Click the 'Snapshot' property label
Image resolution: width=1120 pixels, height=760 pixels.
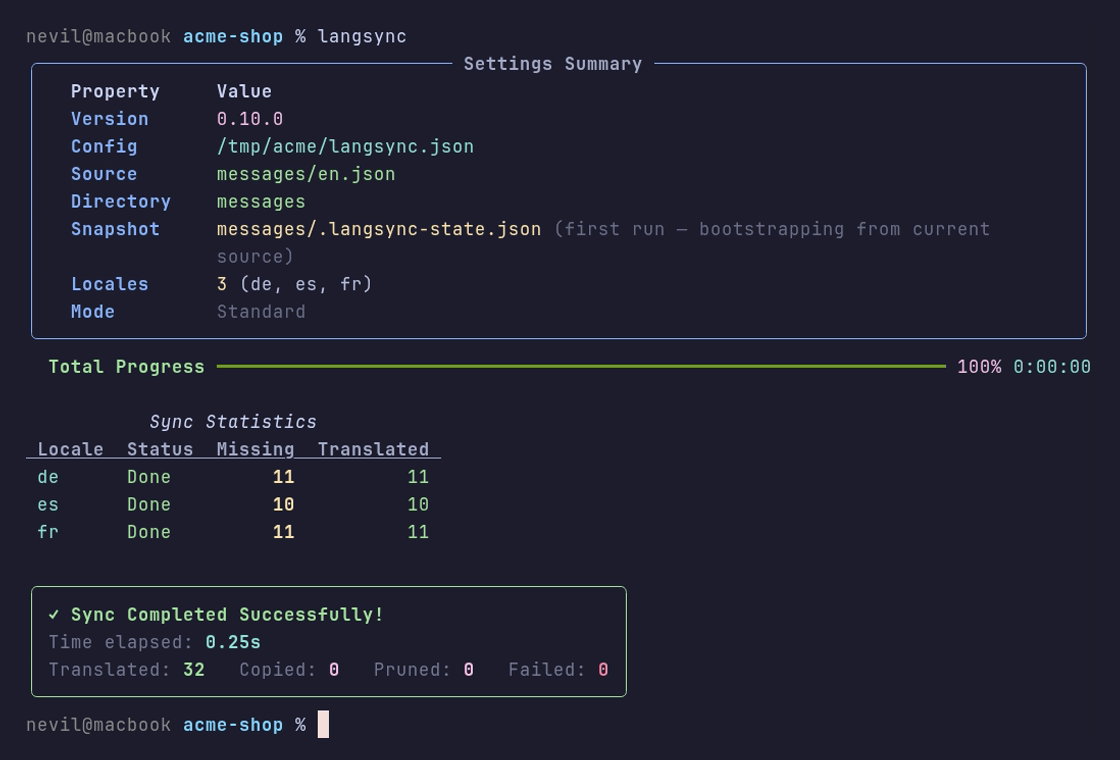coord(115,229)
